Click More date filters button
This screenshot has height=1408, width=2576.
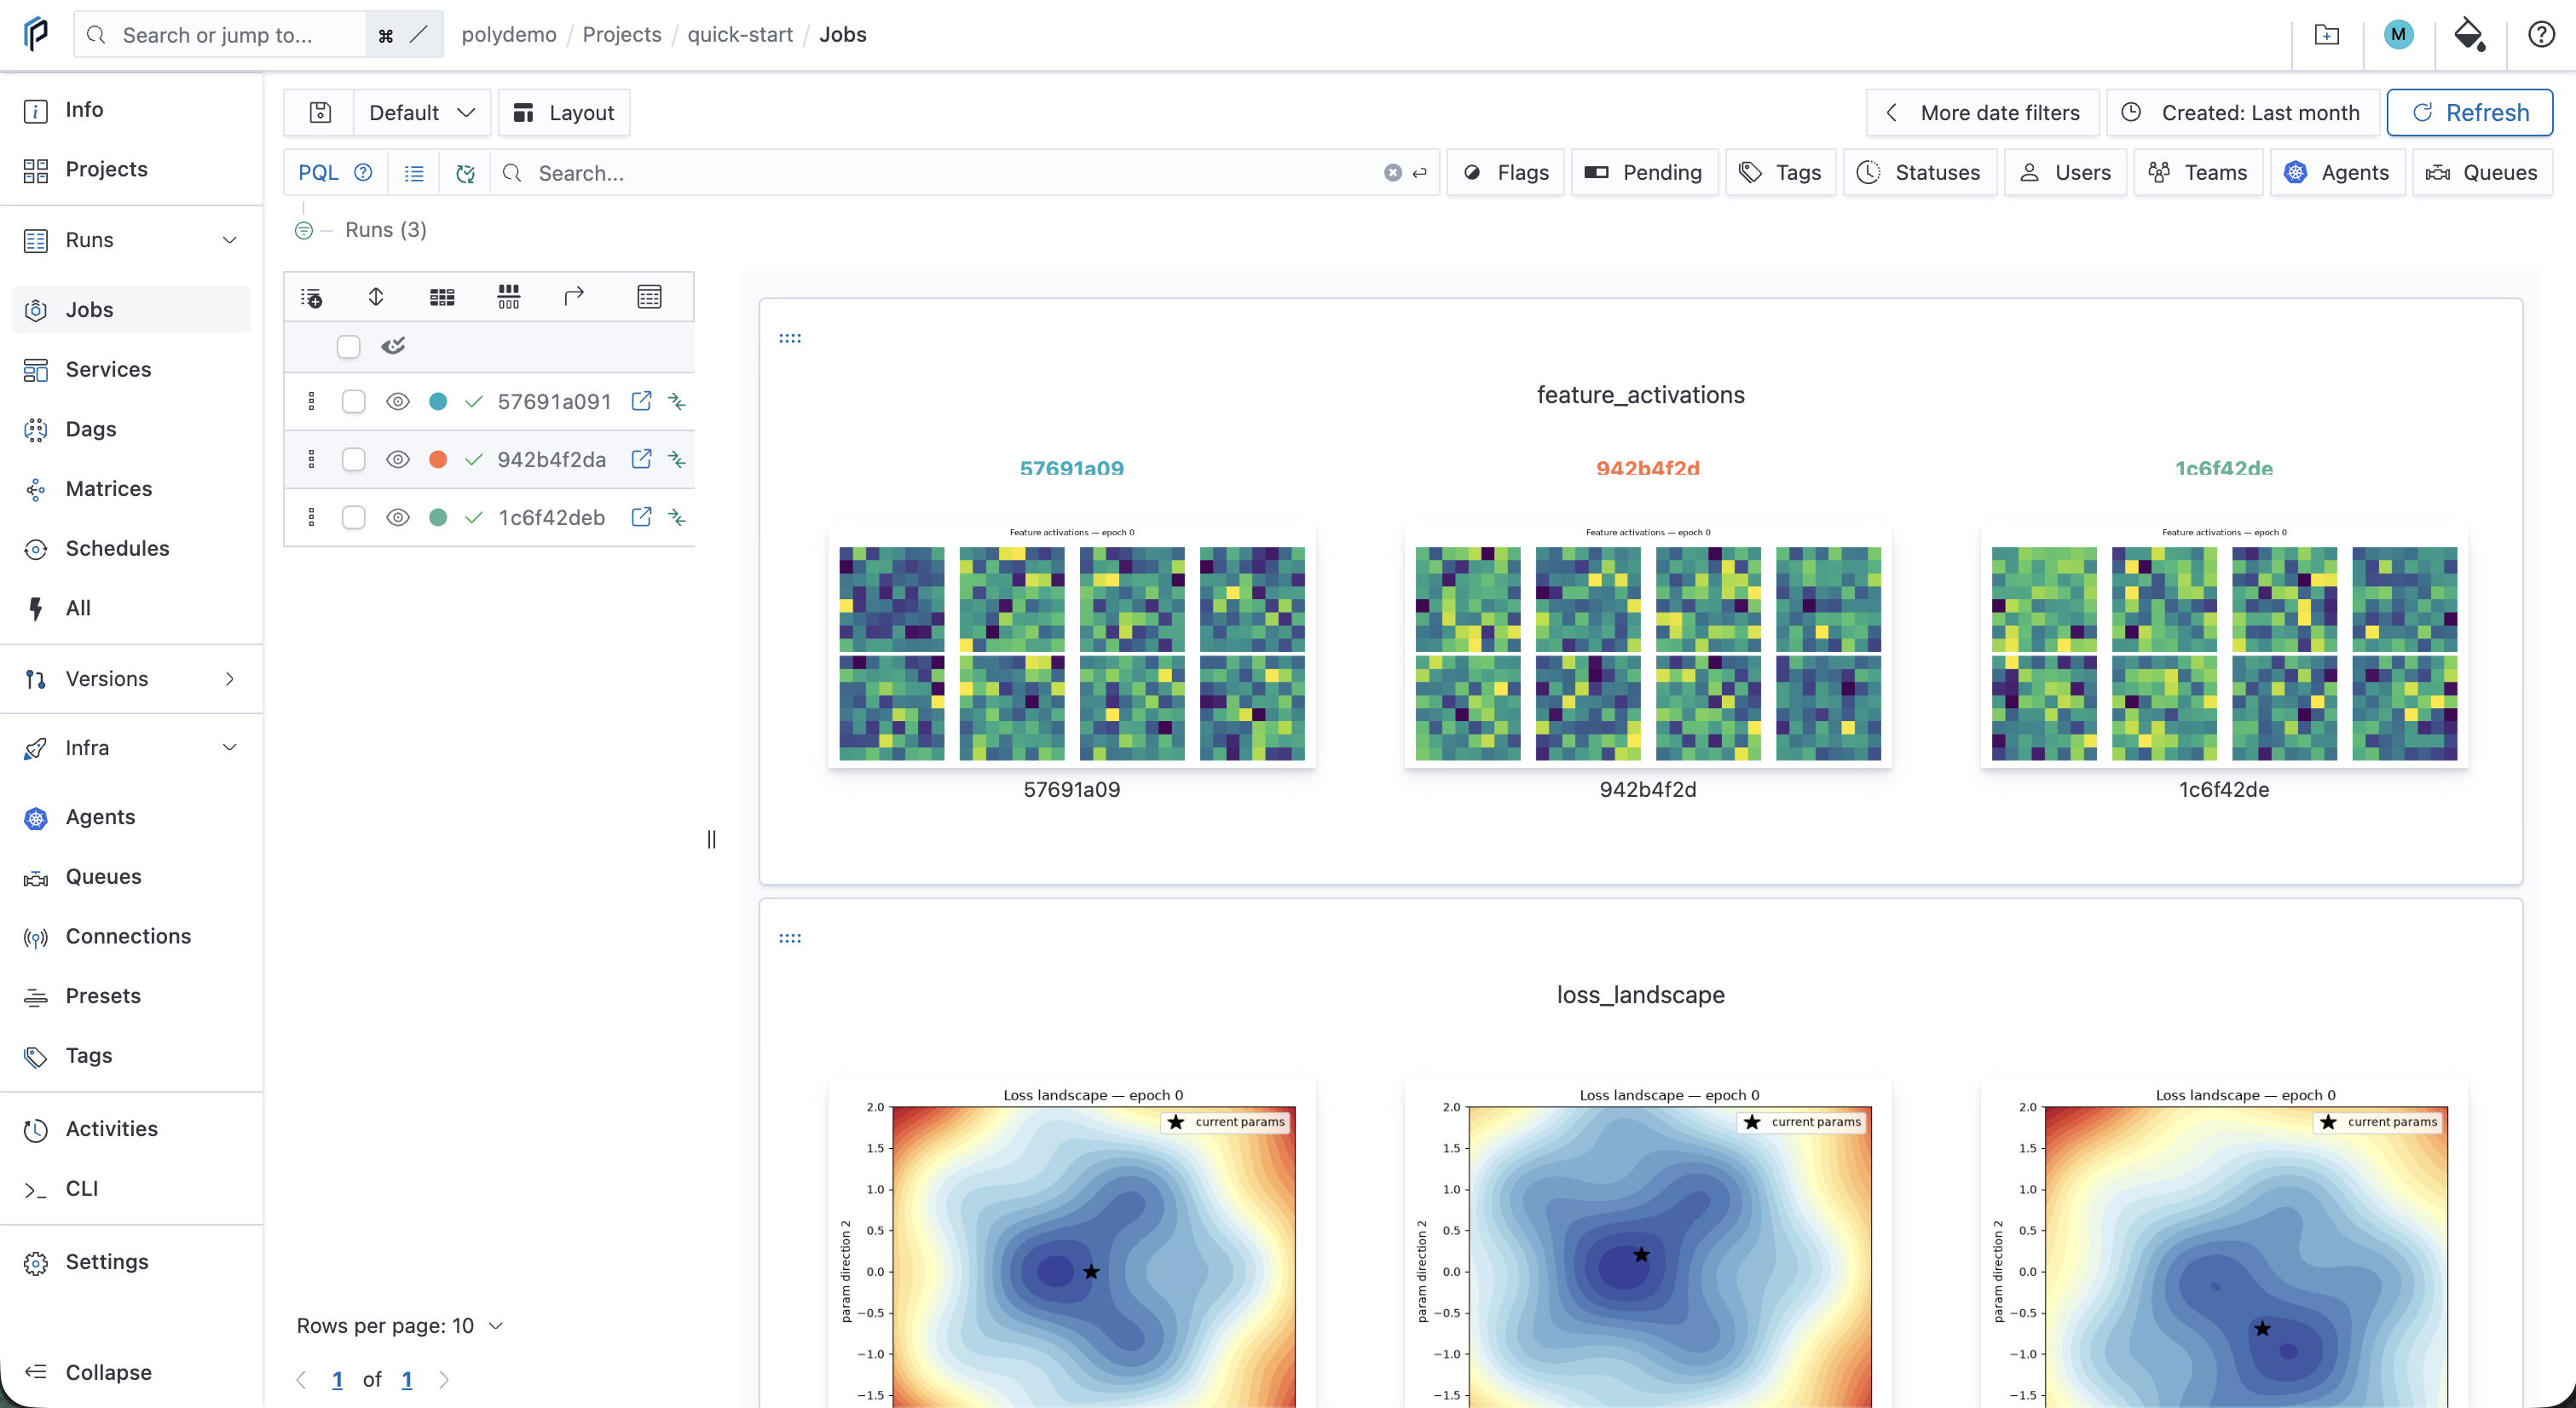[x=1984, y=113]
